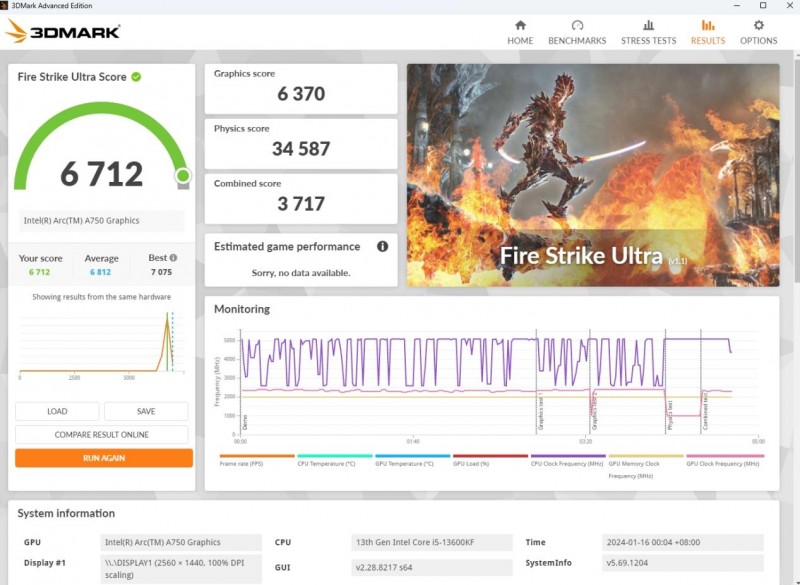Click the 3DMark app icon in title bar

click(x=4, y=6)
